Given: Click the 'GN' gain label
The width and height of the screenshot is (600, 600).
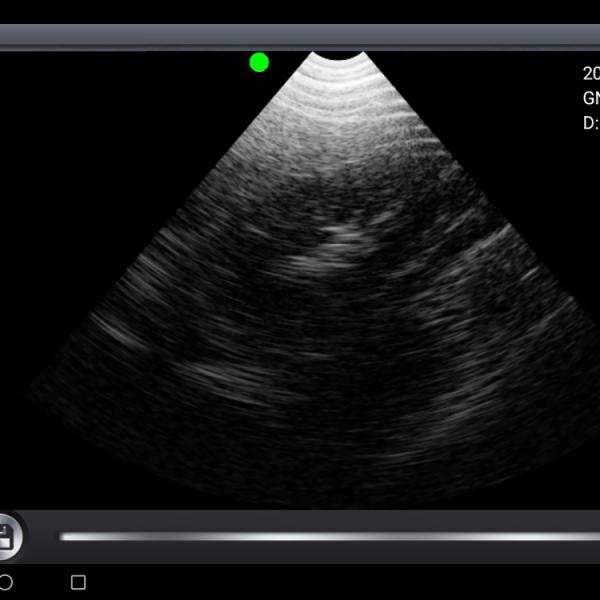Looking at the screenshot, I should (590, 98).
